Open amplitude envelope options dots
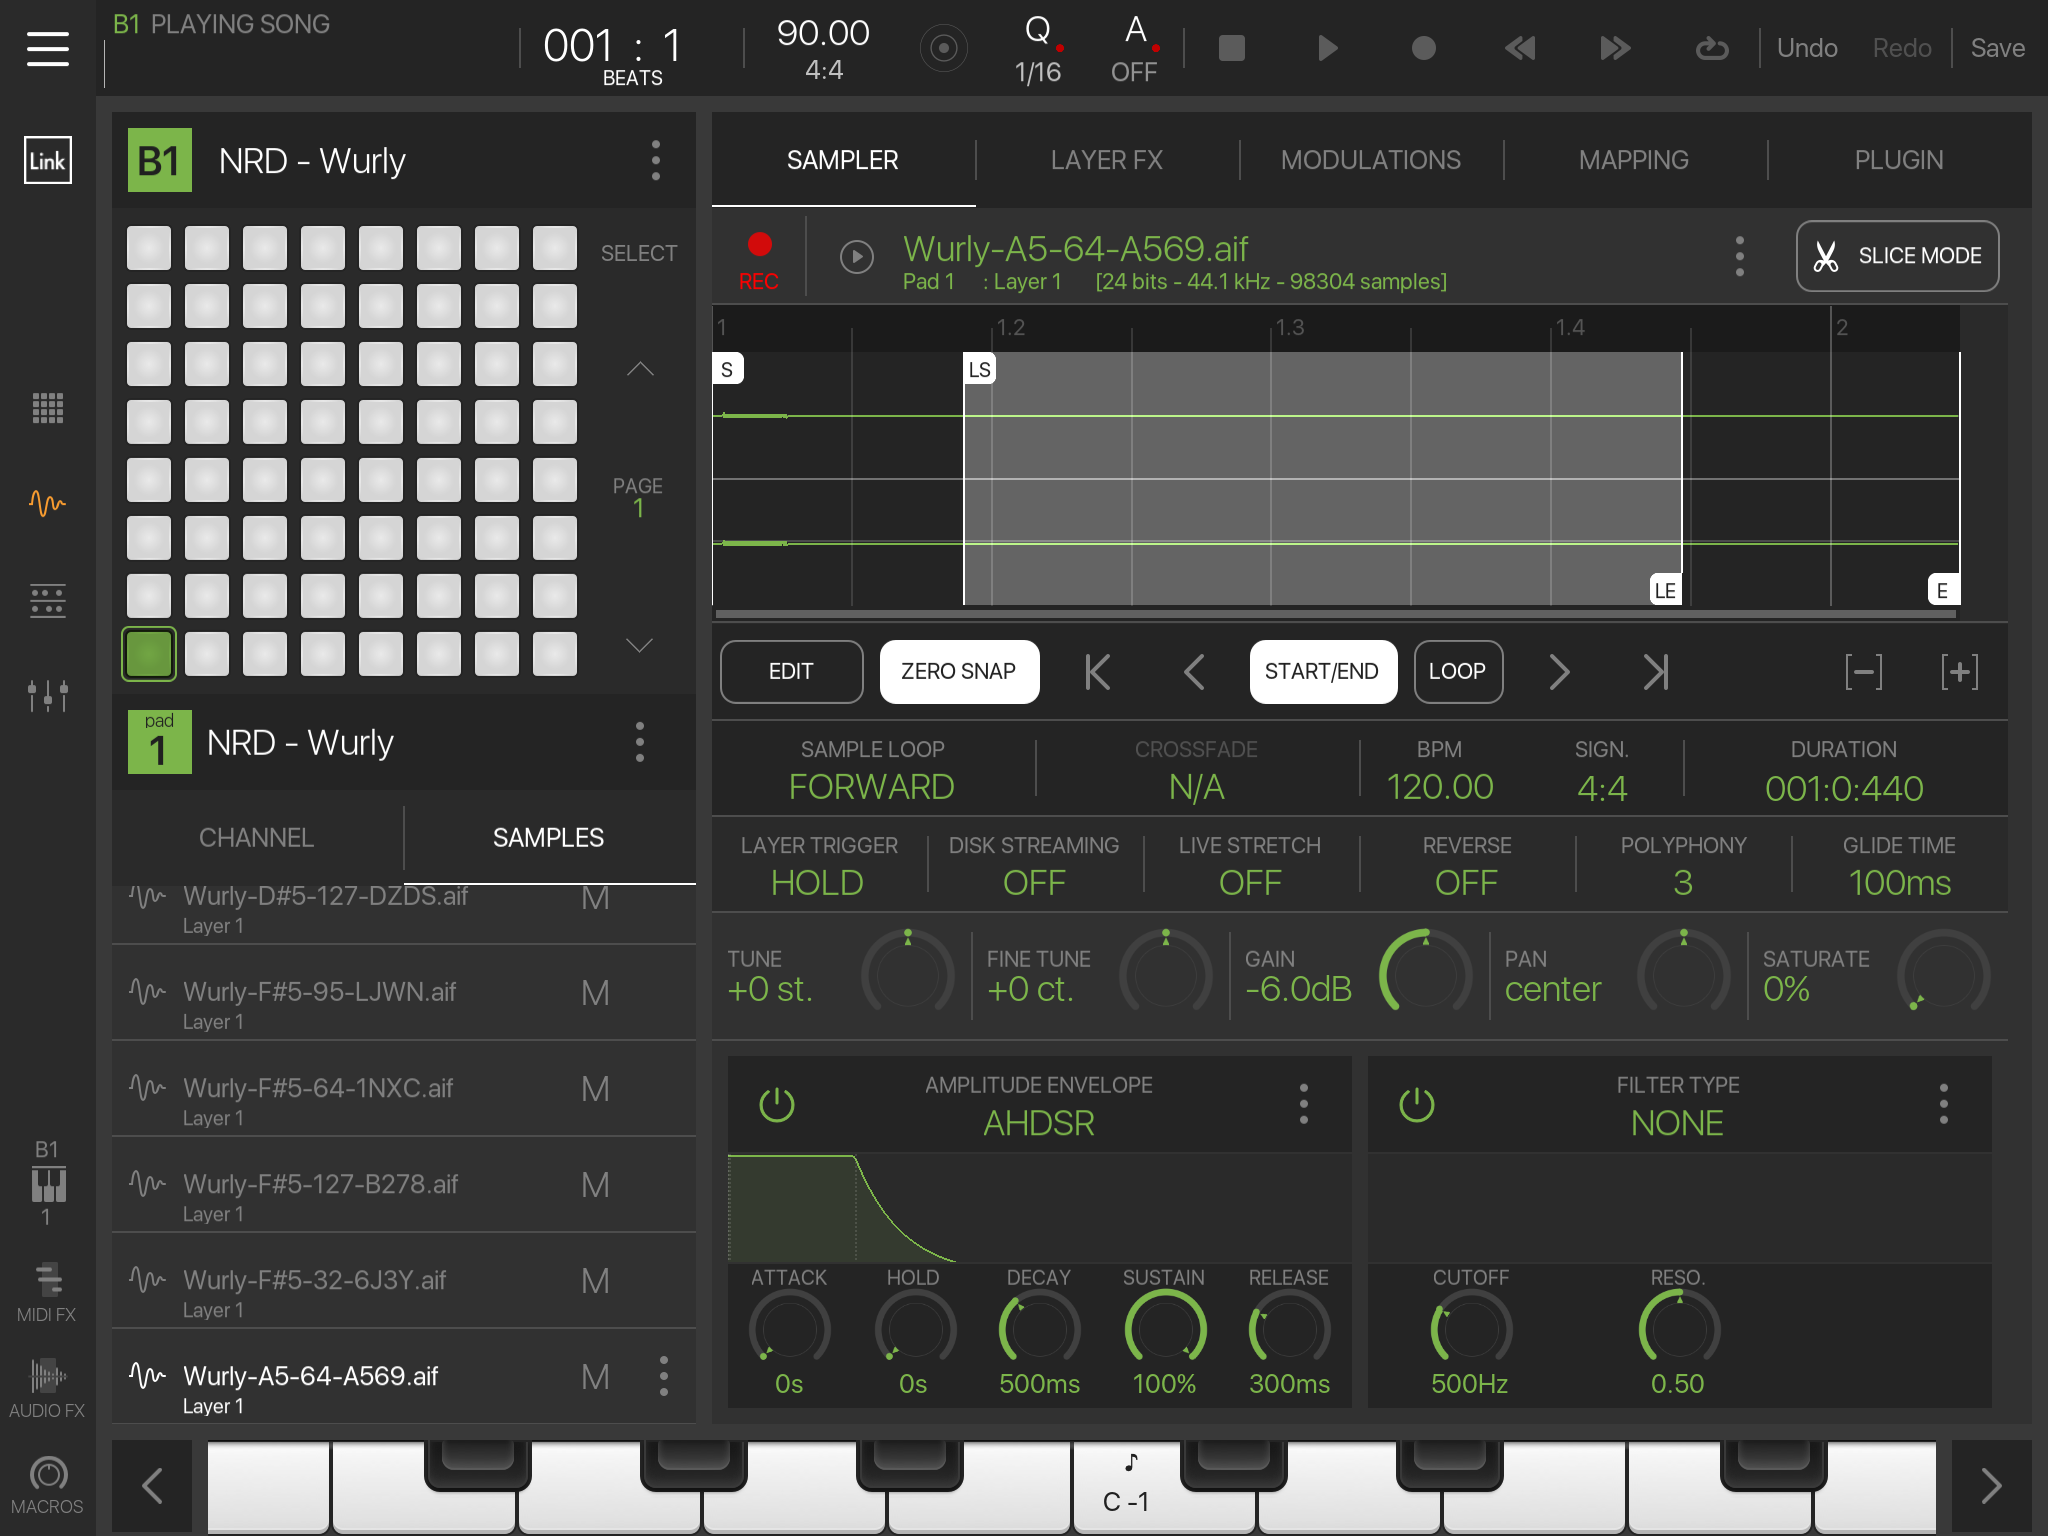The width and height of the screenshot is (2048, 1536). [x=1304, y=1104]
